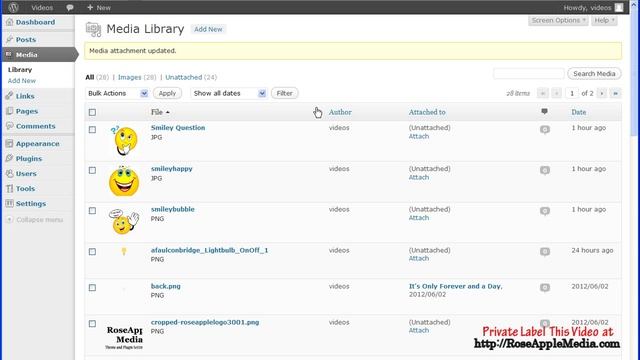The image size is (640, 360).
Task: Click comment bubble for afaulconbridge_Lightbulb_OnOff_1 row
Action: [544, 252]
